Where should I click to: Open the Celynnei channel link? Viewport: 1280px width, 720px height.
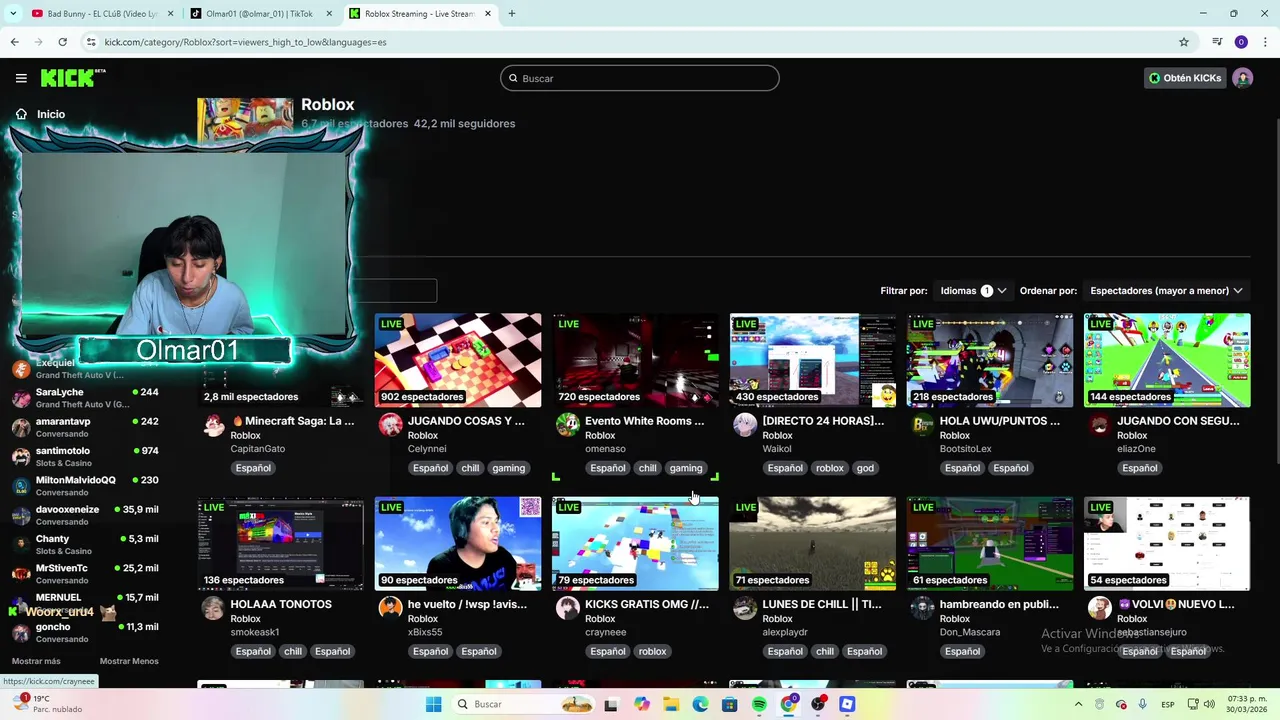[x=427, y=449]
